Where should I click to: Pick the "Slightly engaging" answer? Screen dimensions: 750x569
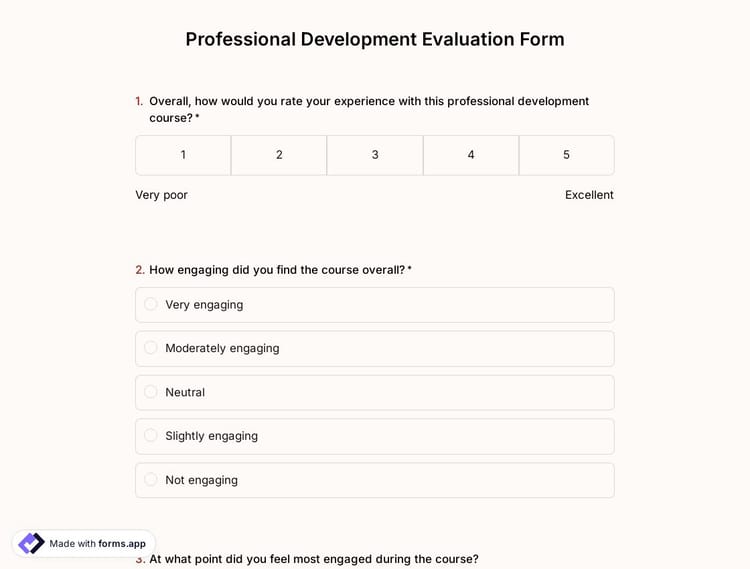(151, 436)
